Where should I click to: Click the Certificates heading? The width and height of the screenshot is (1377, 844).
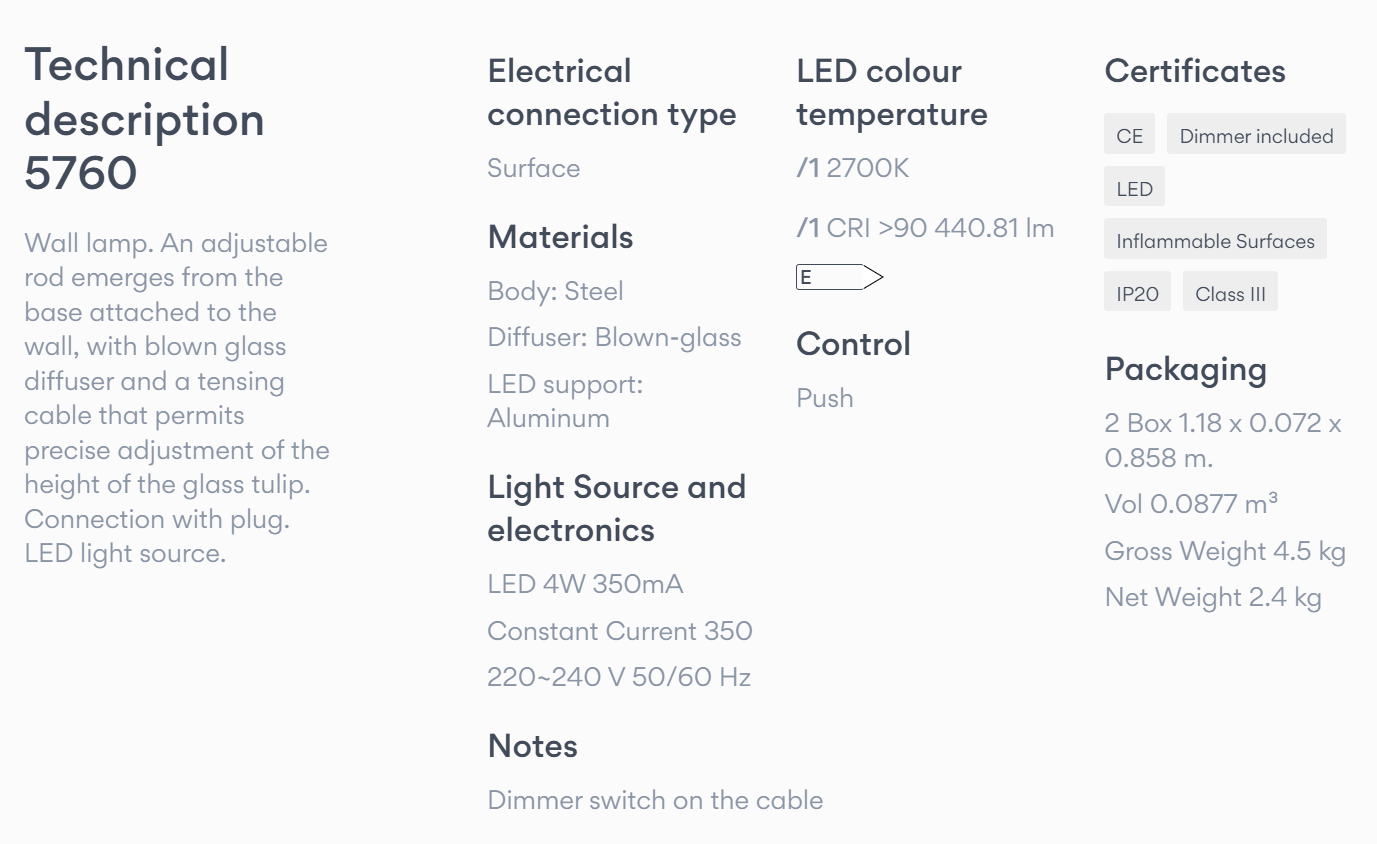(x=1195, y=71)
